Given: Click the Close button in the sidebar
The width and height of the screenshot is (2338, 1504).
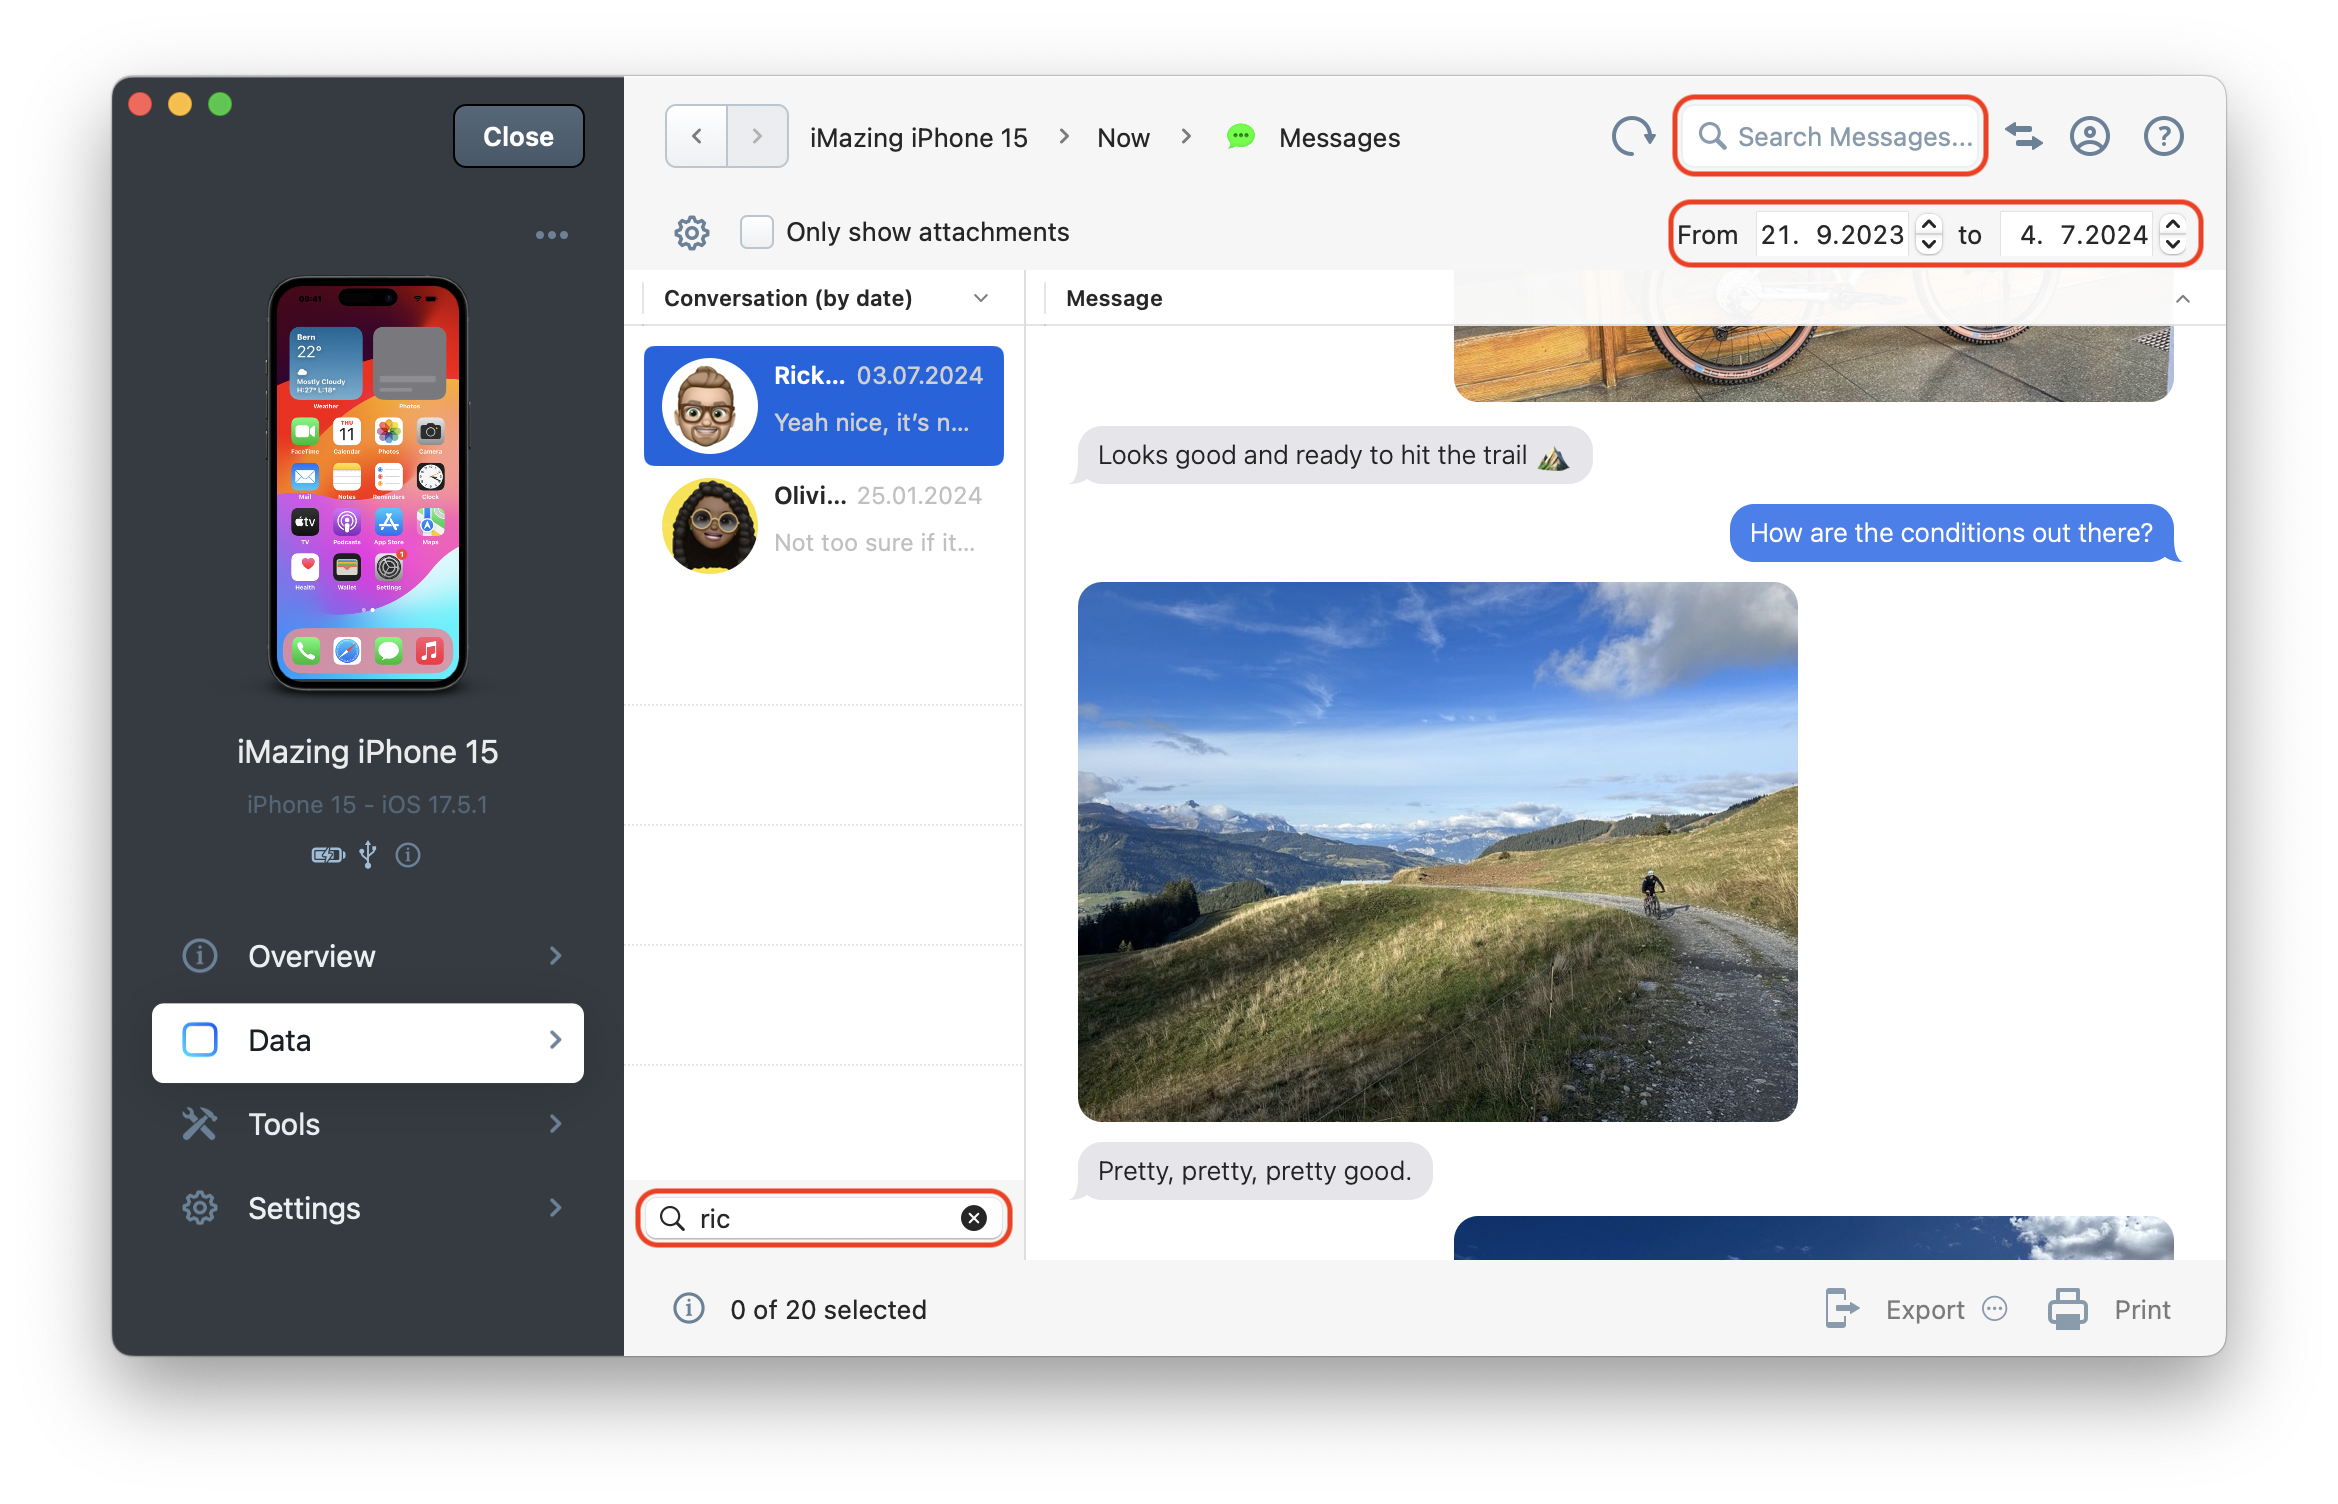Looking at the screenshot, I should coord(518,136).
